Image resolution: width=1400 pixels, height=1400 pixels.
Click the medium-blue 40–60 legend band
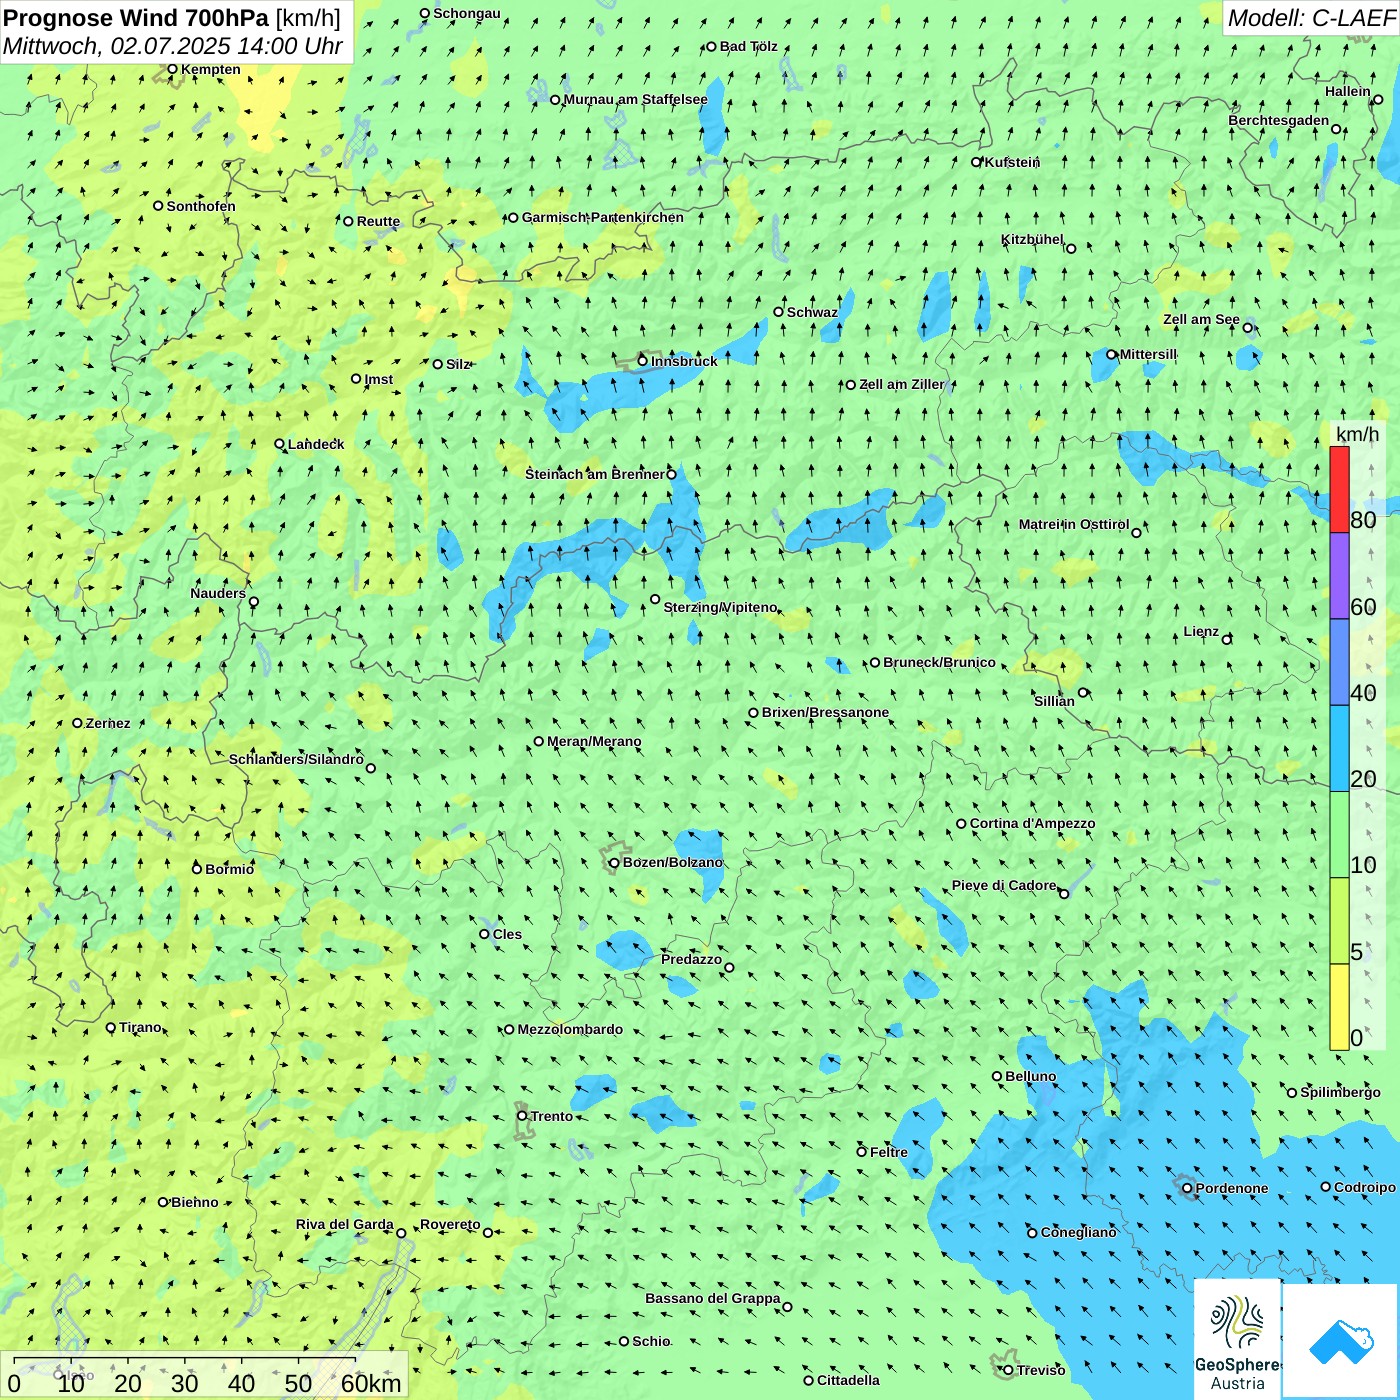(x=1339, y=663)
